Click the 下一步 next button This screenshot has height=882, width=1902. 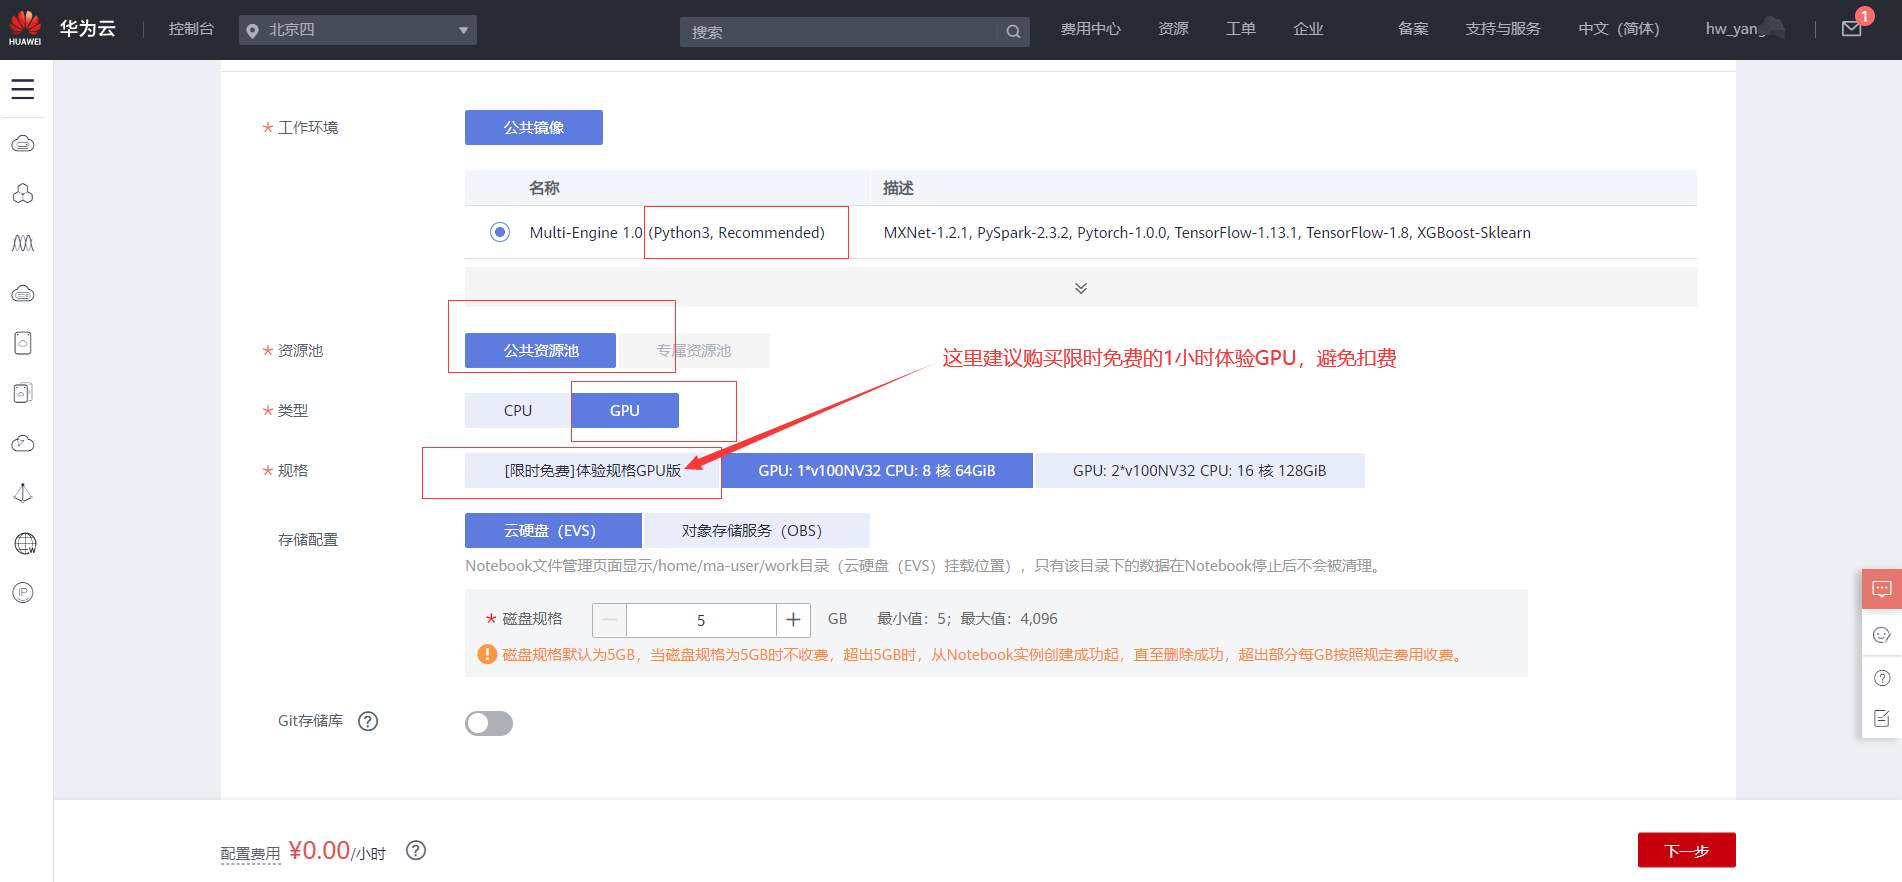1687,851
